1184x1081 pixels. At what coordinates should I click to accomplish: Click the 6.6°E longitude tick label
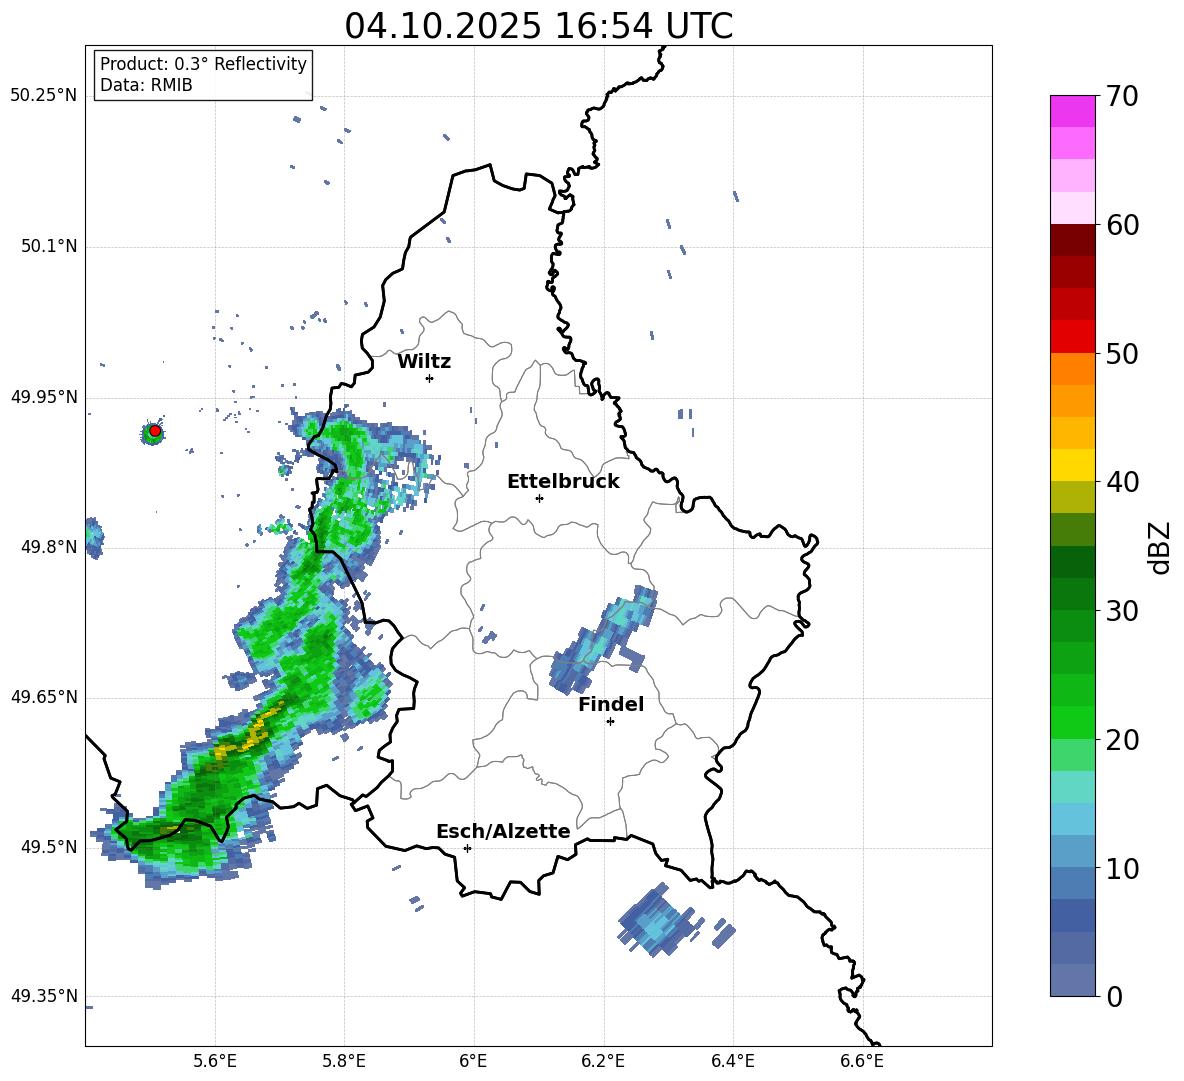(862, 1061)
